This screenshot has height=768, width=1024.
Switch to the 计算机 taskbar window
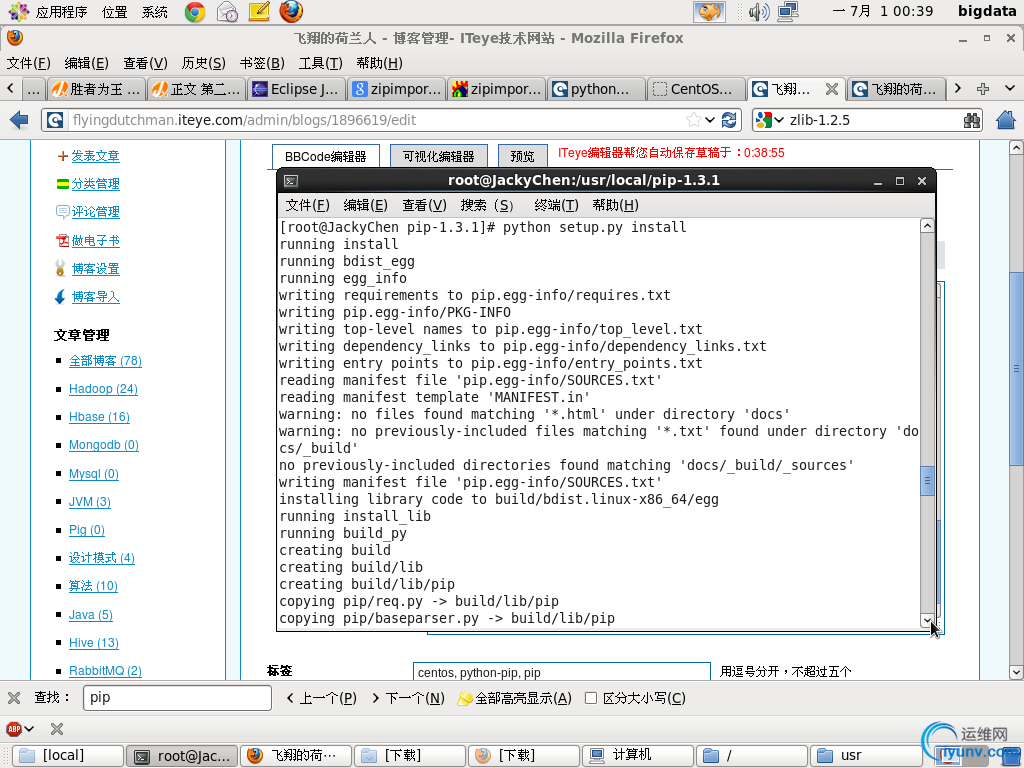637,756
